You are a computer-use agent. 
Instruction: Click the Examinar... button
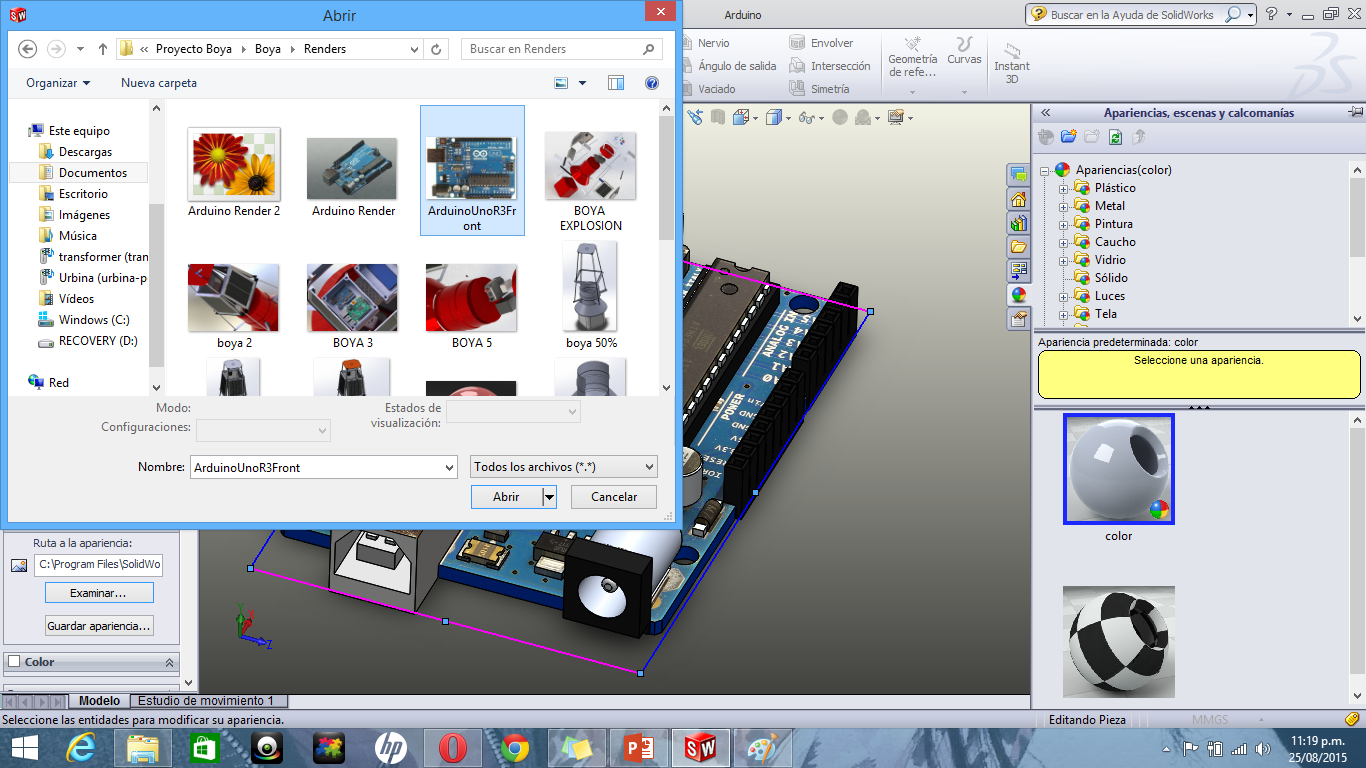(x=99, y=593)
